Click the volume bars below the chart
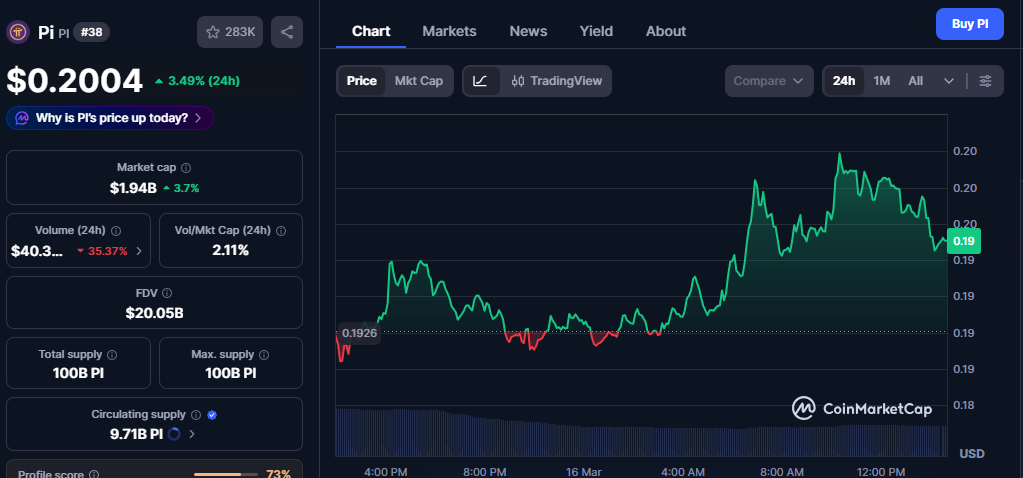 pyautogui.click(x=641, y=432)
